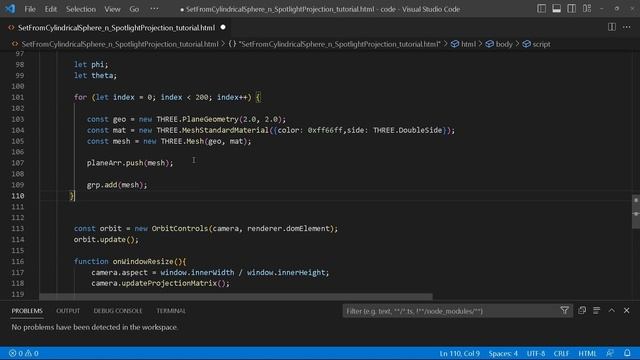The width and height of the screenshot is (640, 360).
Task: Split the editor to the right
Action: [611, 27]
